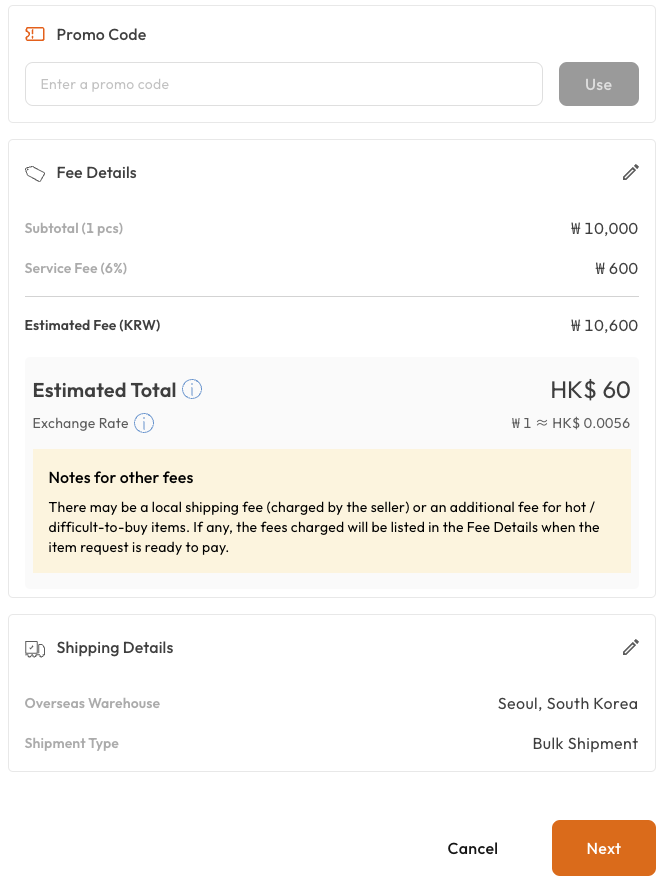Select the HK$ 60 estimated total amount
This screenshot has height=886, width=665.
590,389
